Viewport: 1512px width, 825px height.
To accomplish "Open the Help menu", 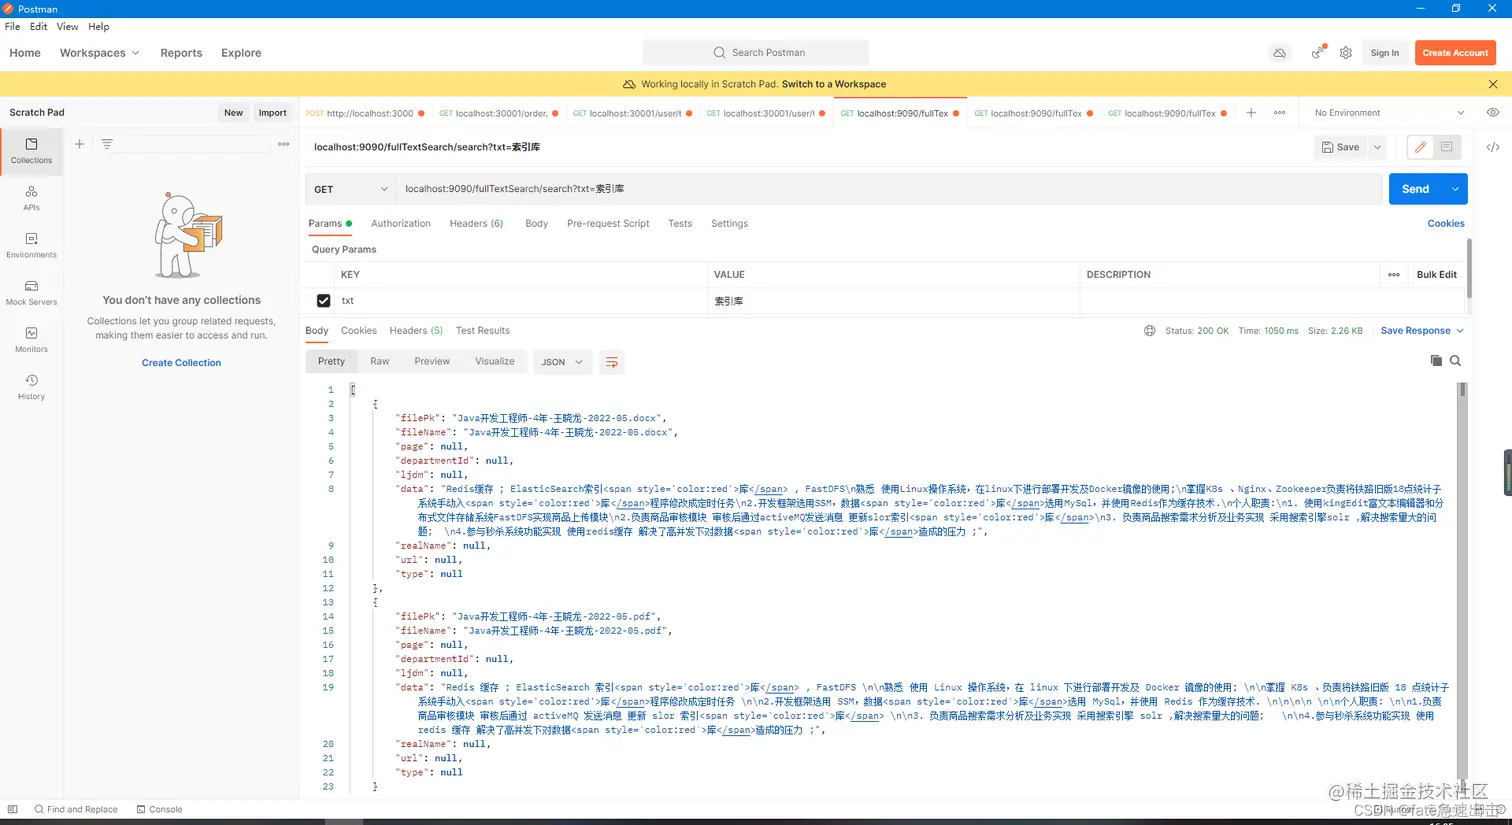I will pyautogui.click(x=98, y=27).
